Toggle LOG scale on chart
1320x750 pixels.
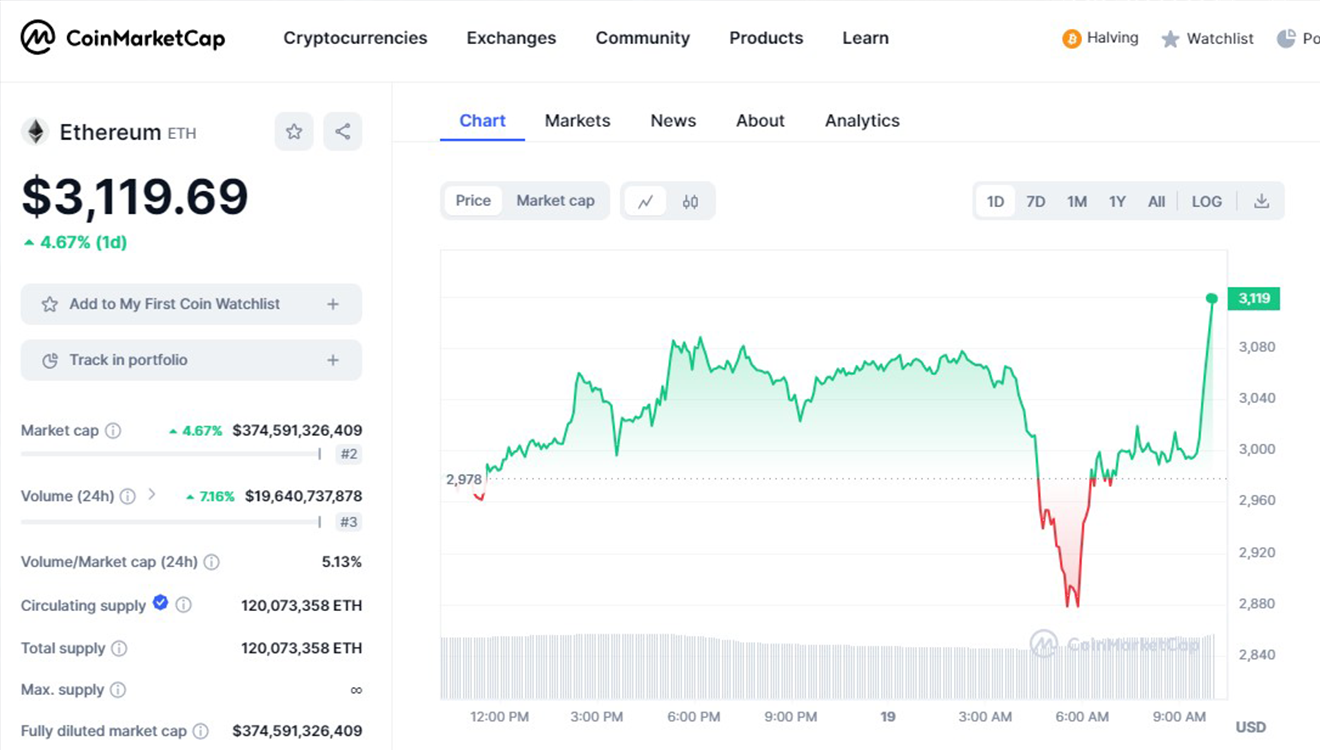(x=1206, y=201)
